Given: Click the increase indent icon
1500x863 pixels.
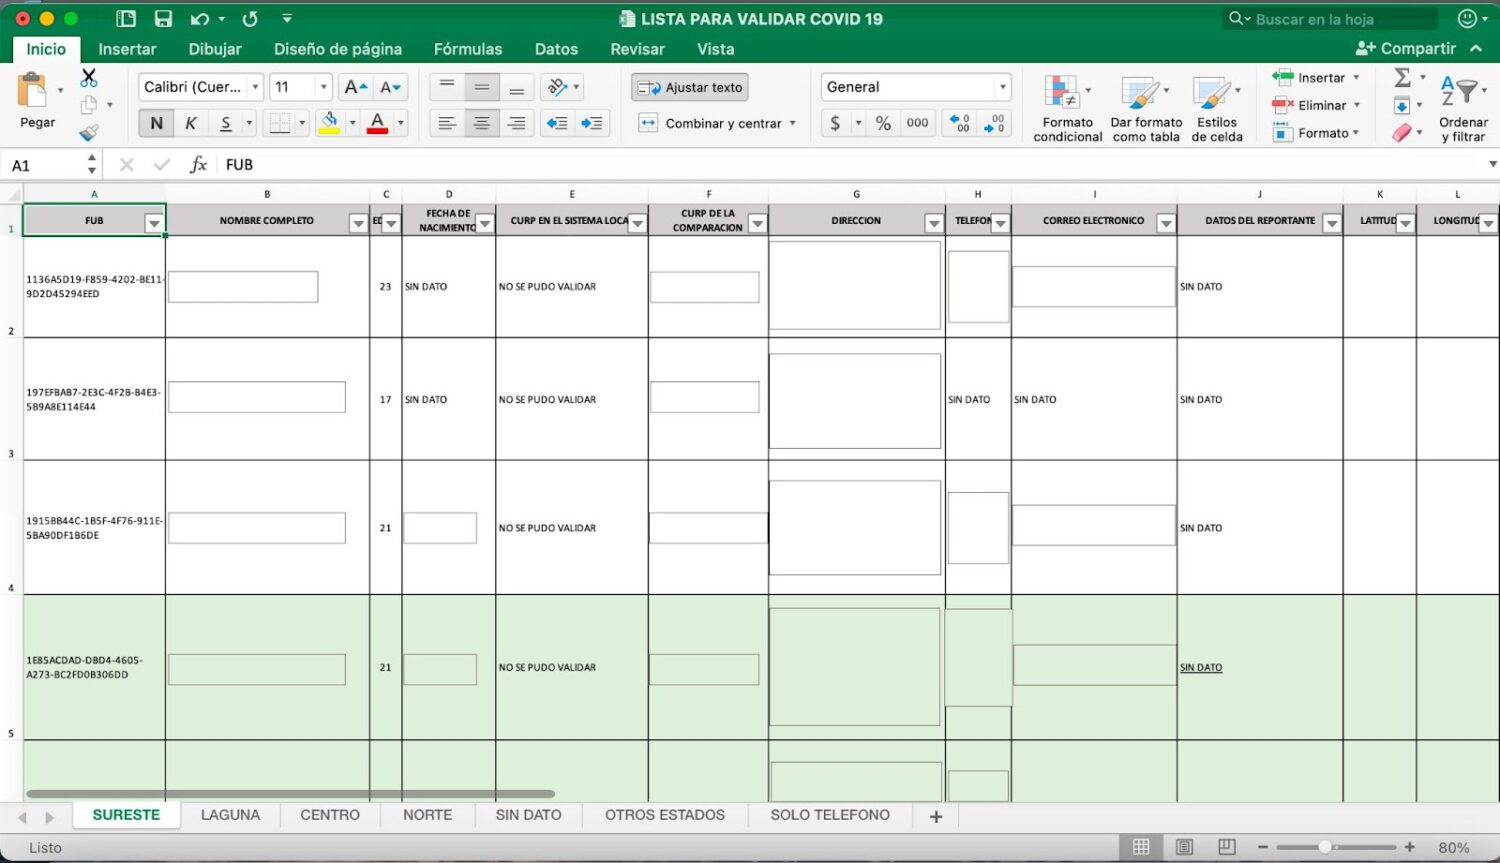Looking at the screenshot, I should pyautogui.click(x=592, y=123).
